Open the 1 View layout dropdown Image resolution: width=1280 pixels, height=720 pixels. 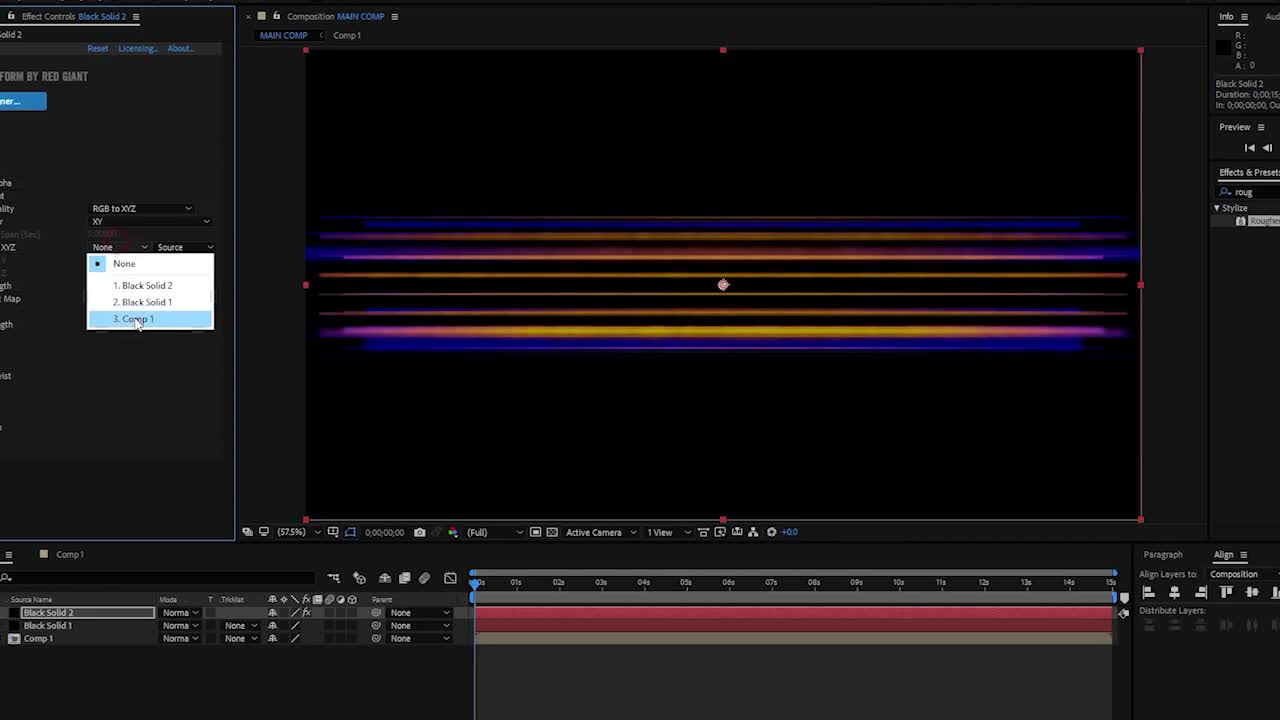tap(668, 532)
